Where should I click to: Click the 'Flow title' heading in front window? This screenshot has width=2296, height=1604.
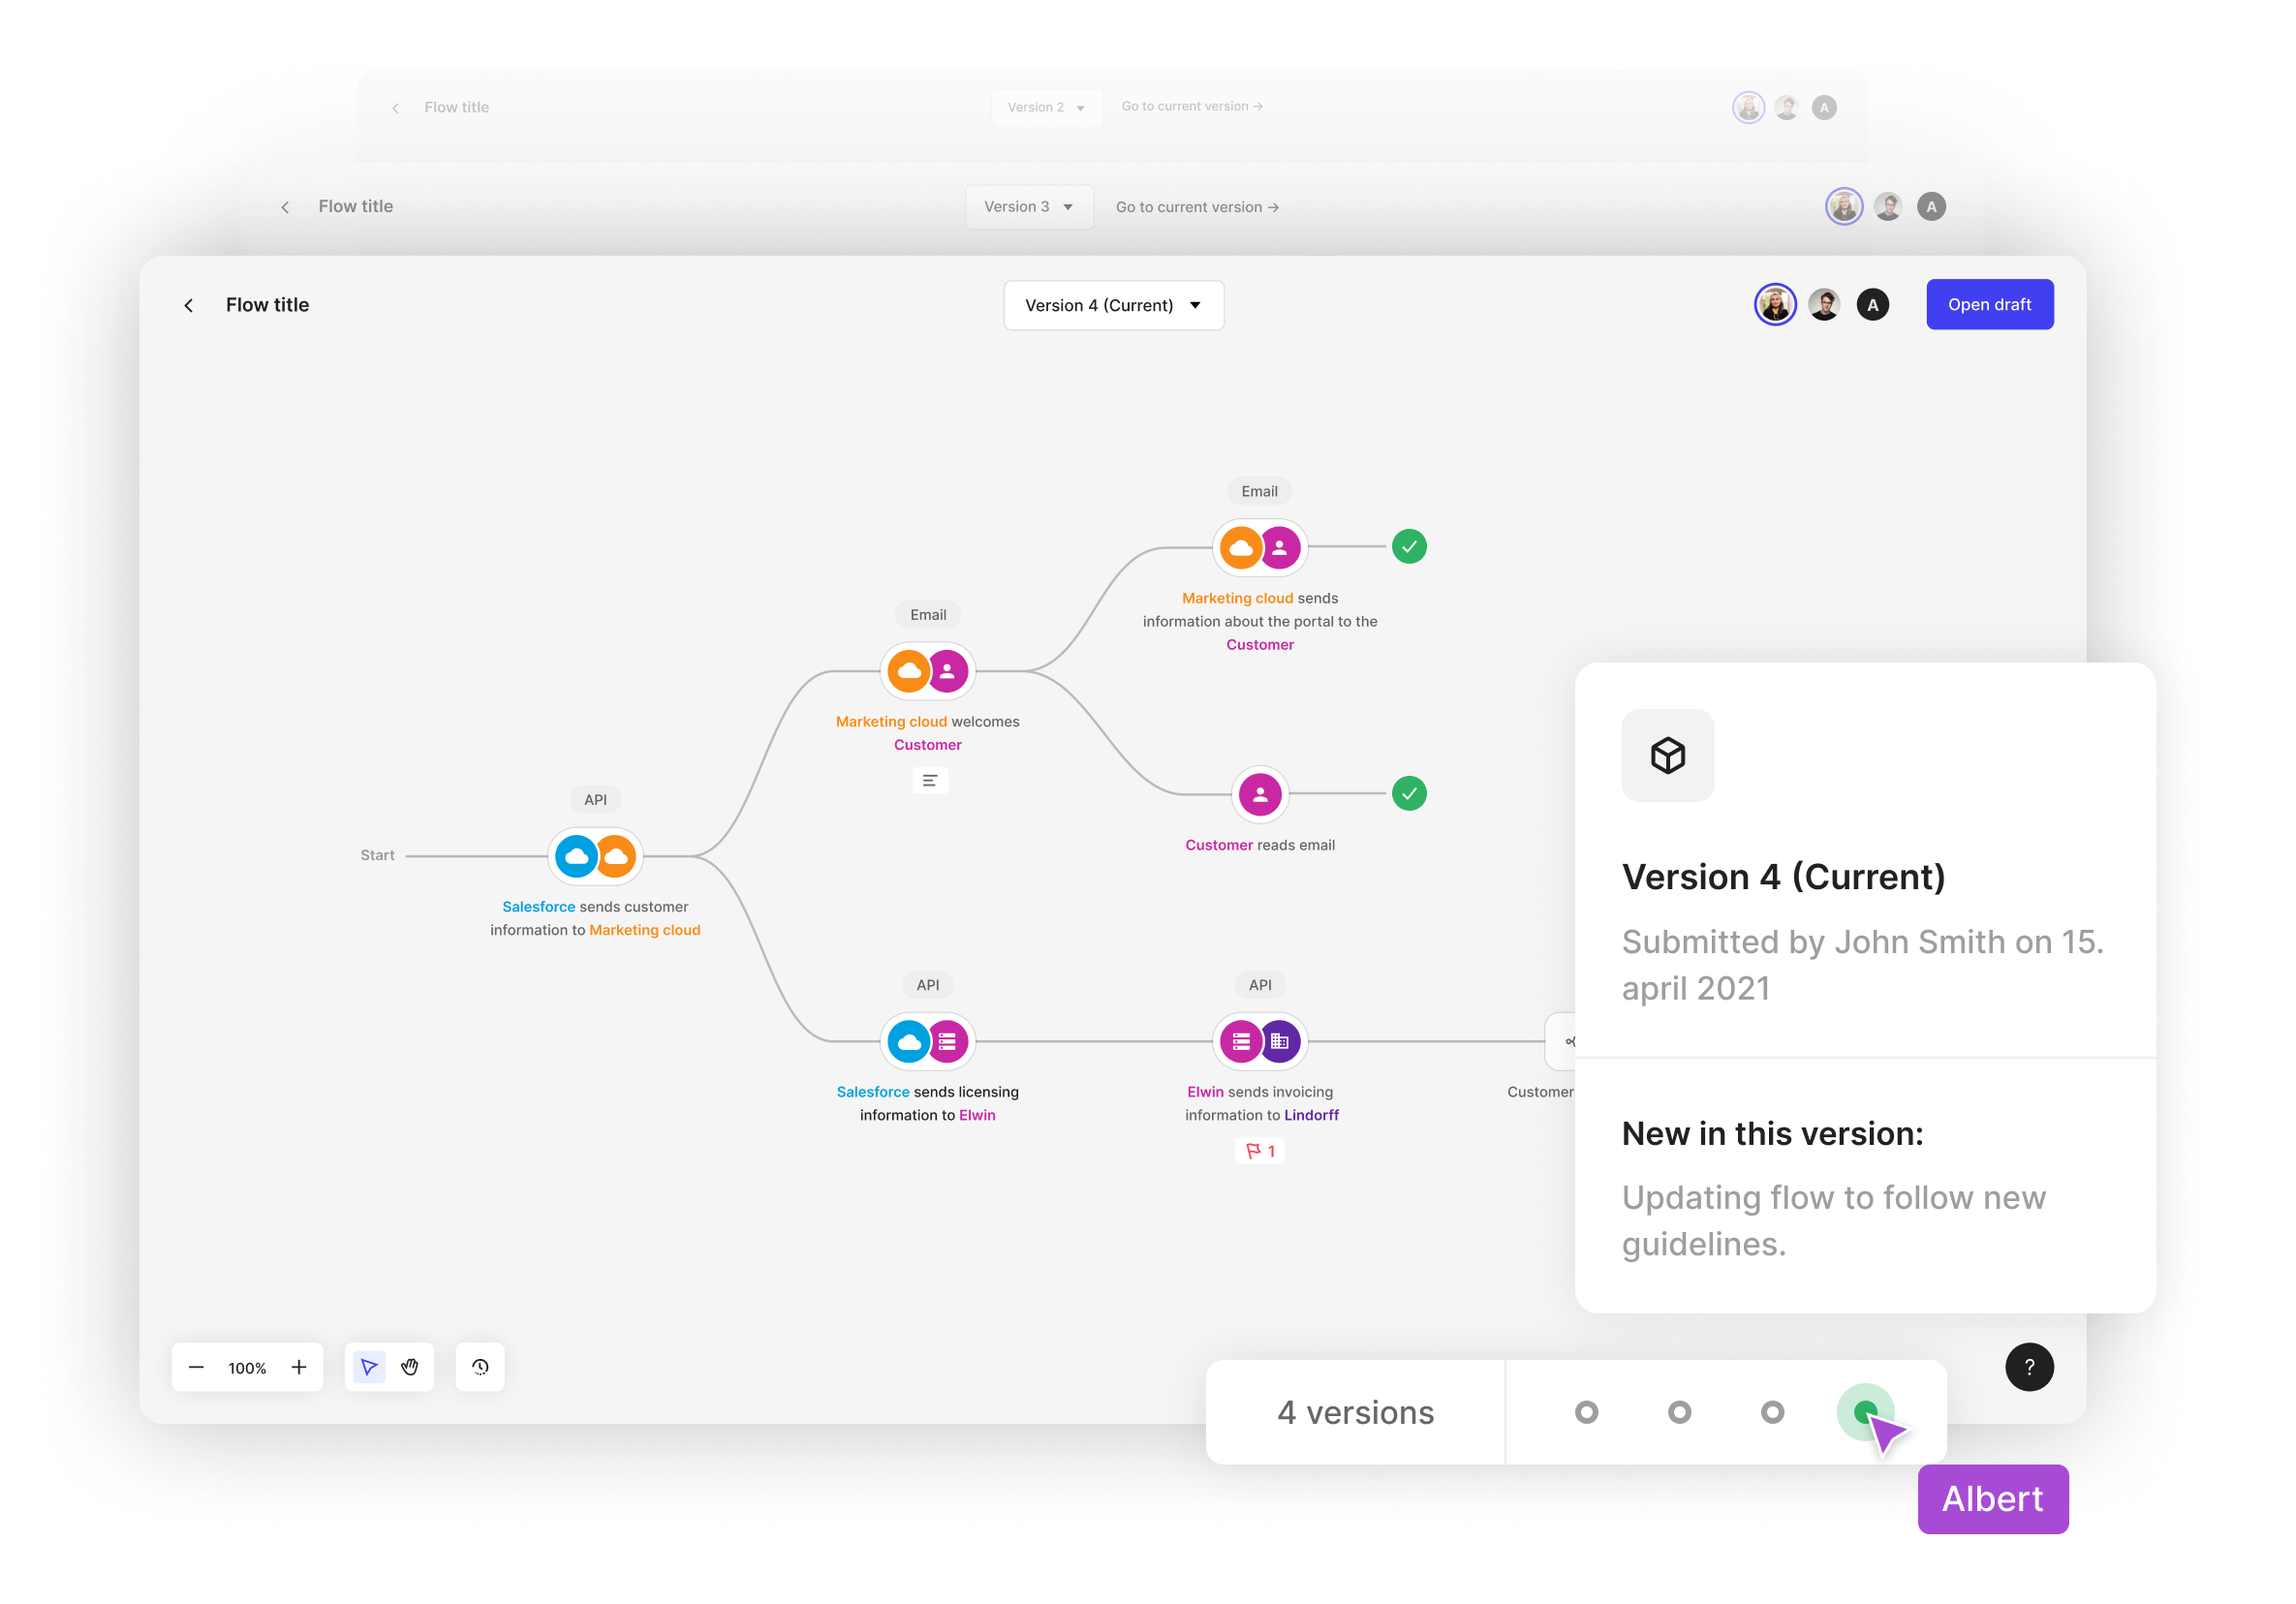(x=267, y=305)
